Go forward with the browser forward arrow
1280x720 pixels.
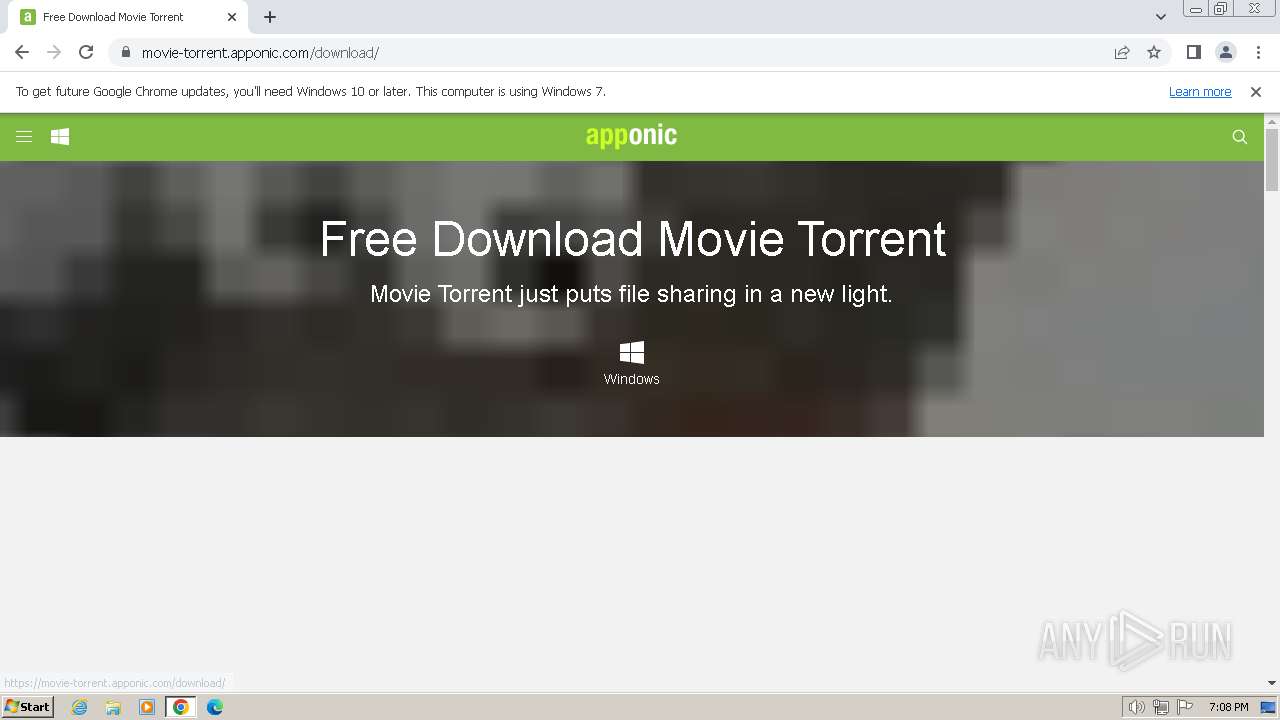[x=54, y=52]
